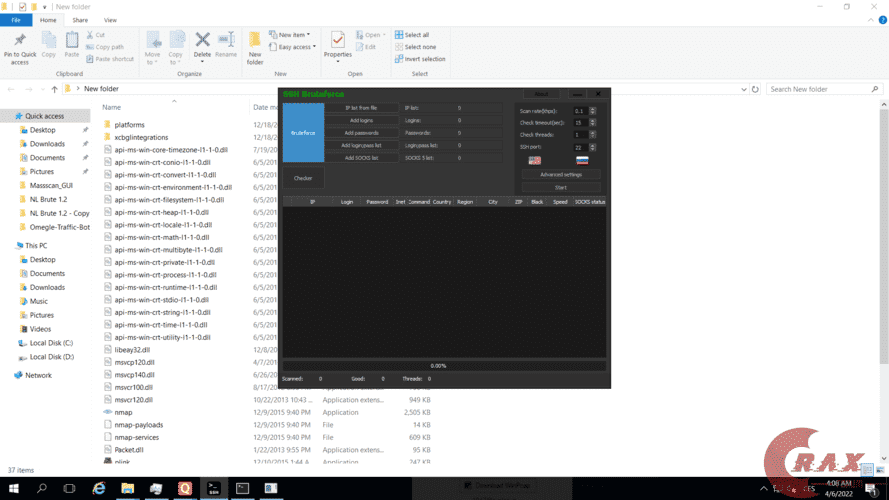Click the Up arrow navigation icon
Image resolution: width=889 pixels, height=500 pixels.
tap(54, 89)
